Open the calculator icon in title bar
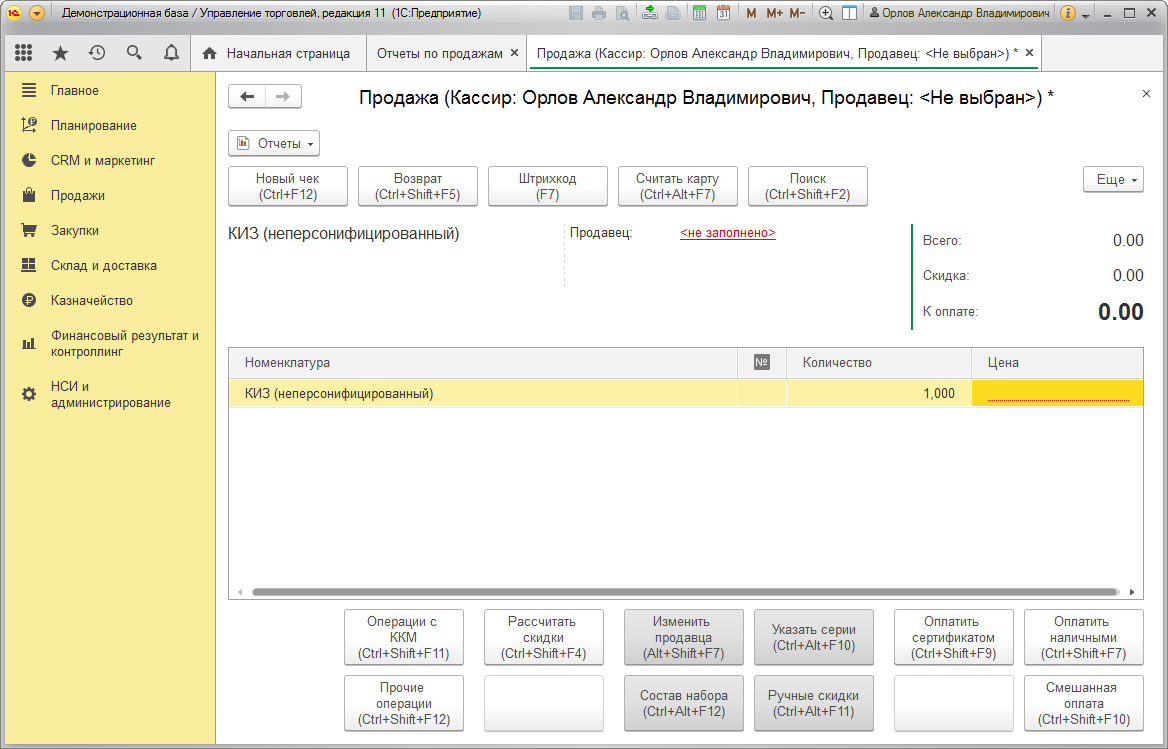The width and height of the screenshot is (1168, 749). pyautogui.click(x=699, y=13)
